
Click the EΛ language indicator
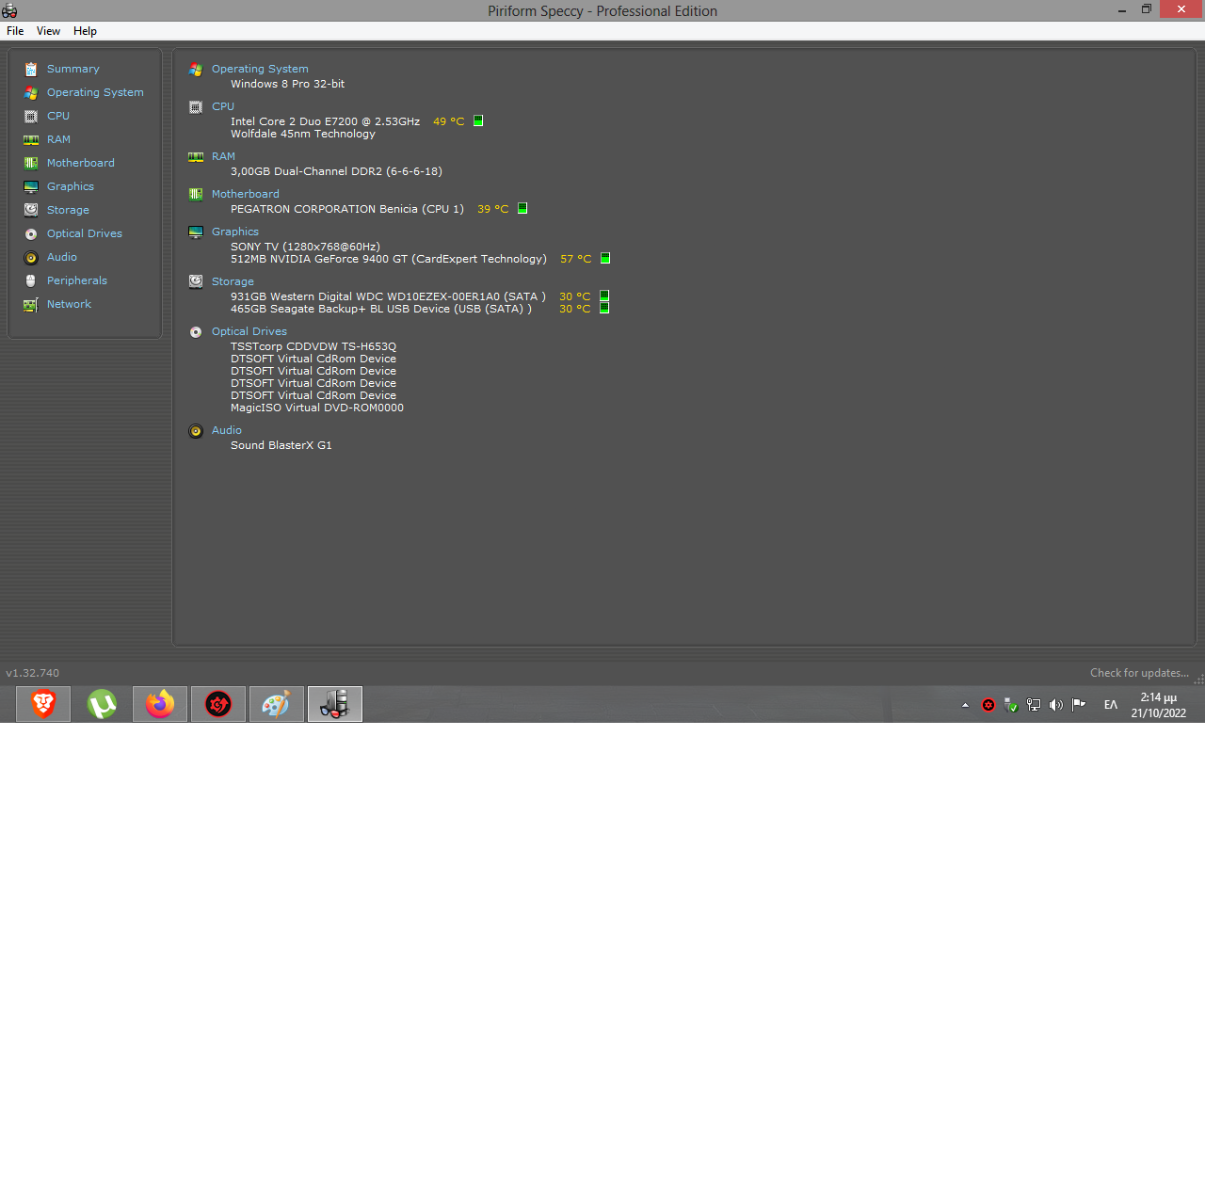click(x=1110, y=705)
